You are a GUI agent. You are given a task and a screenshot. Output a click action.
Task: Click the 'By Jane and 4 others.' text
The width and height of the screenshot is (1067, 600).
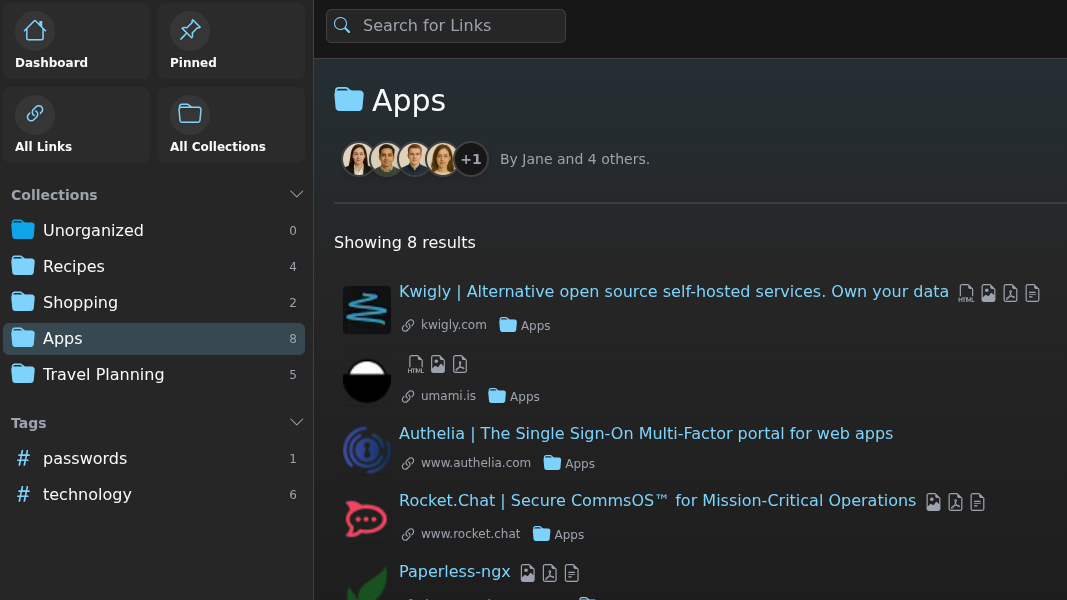click(575, 159)
